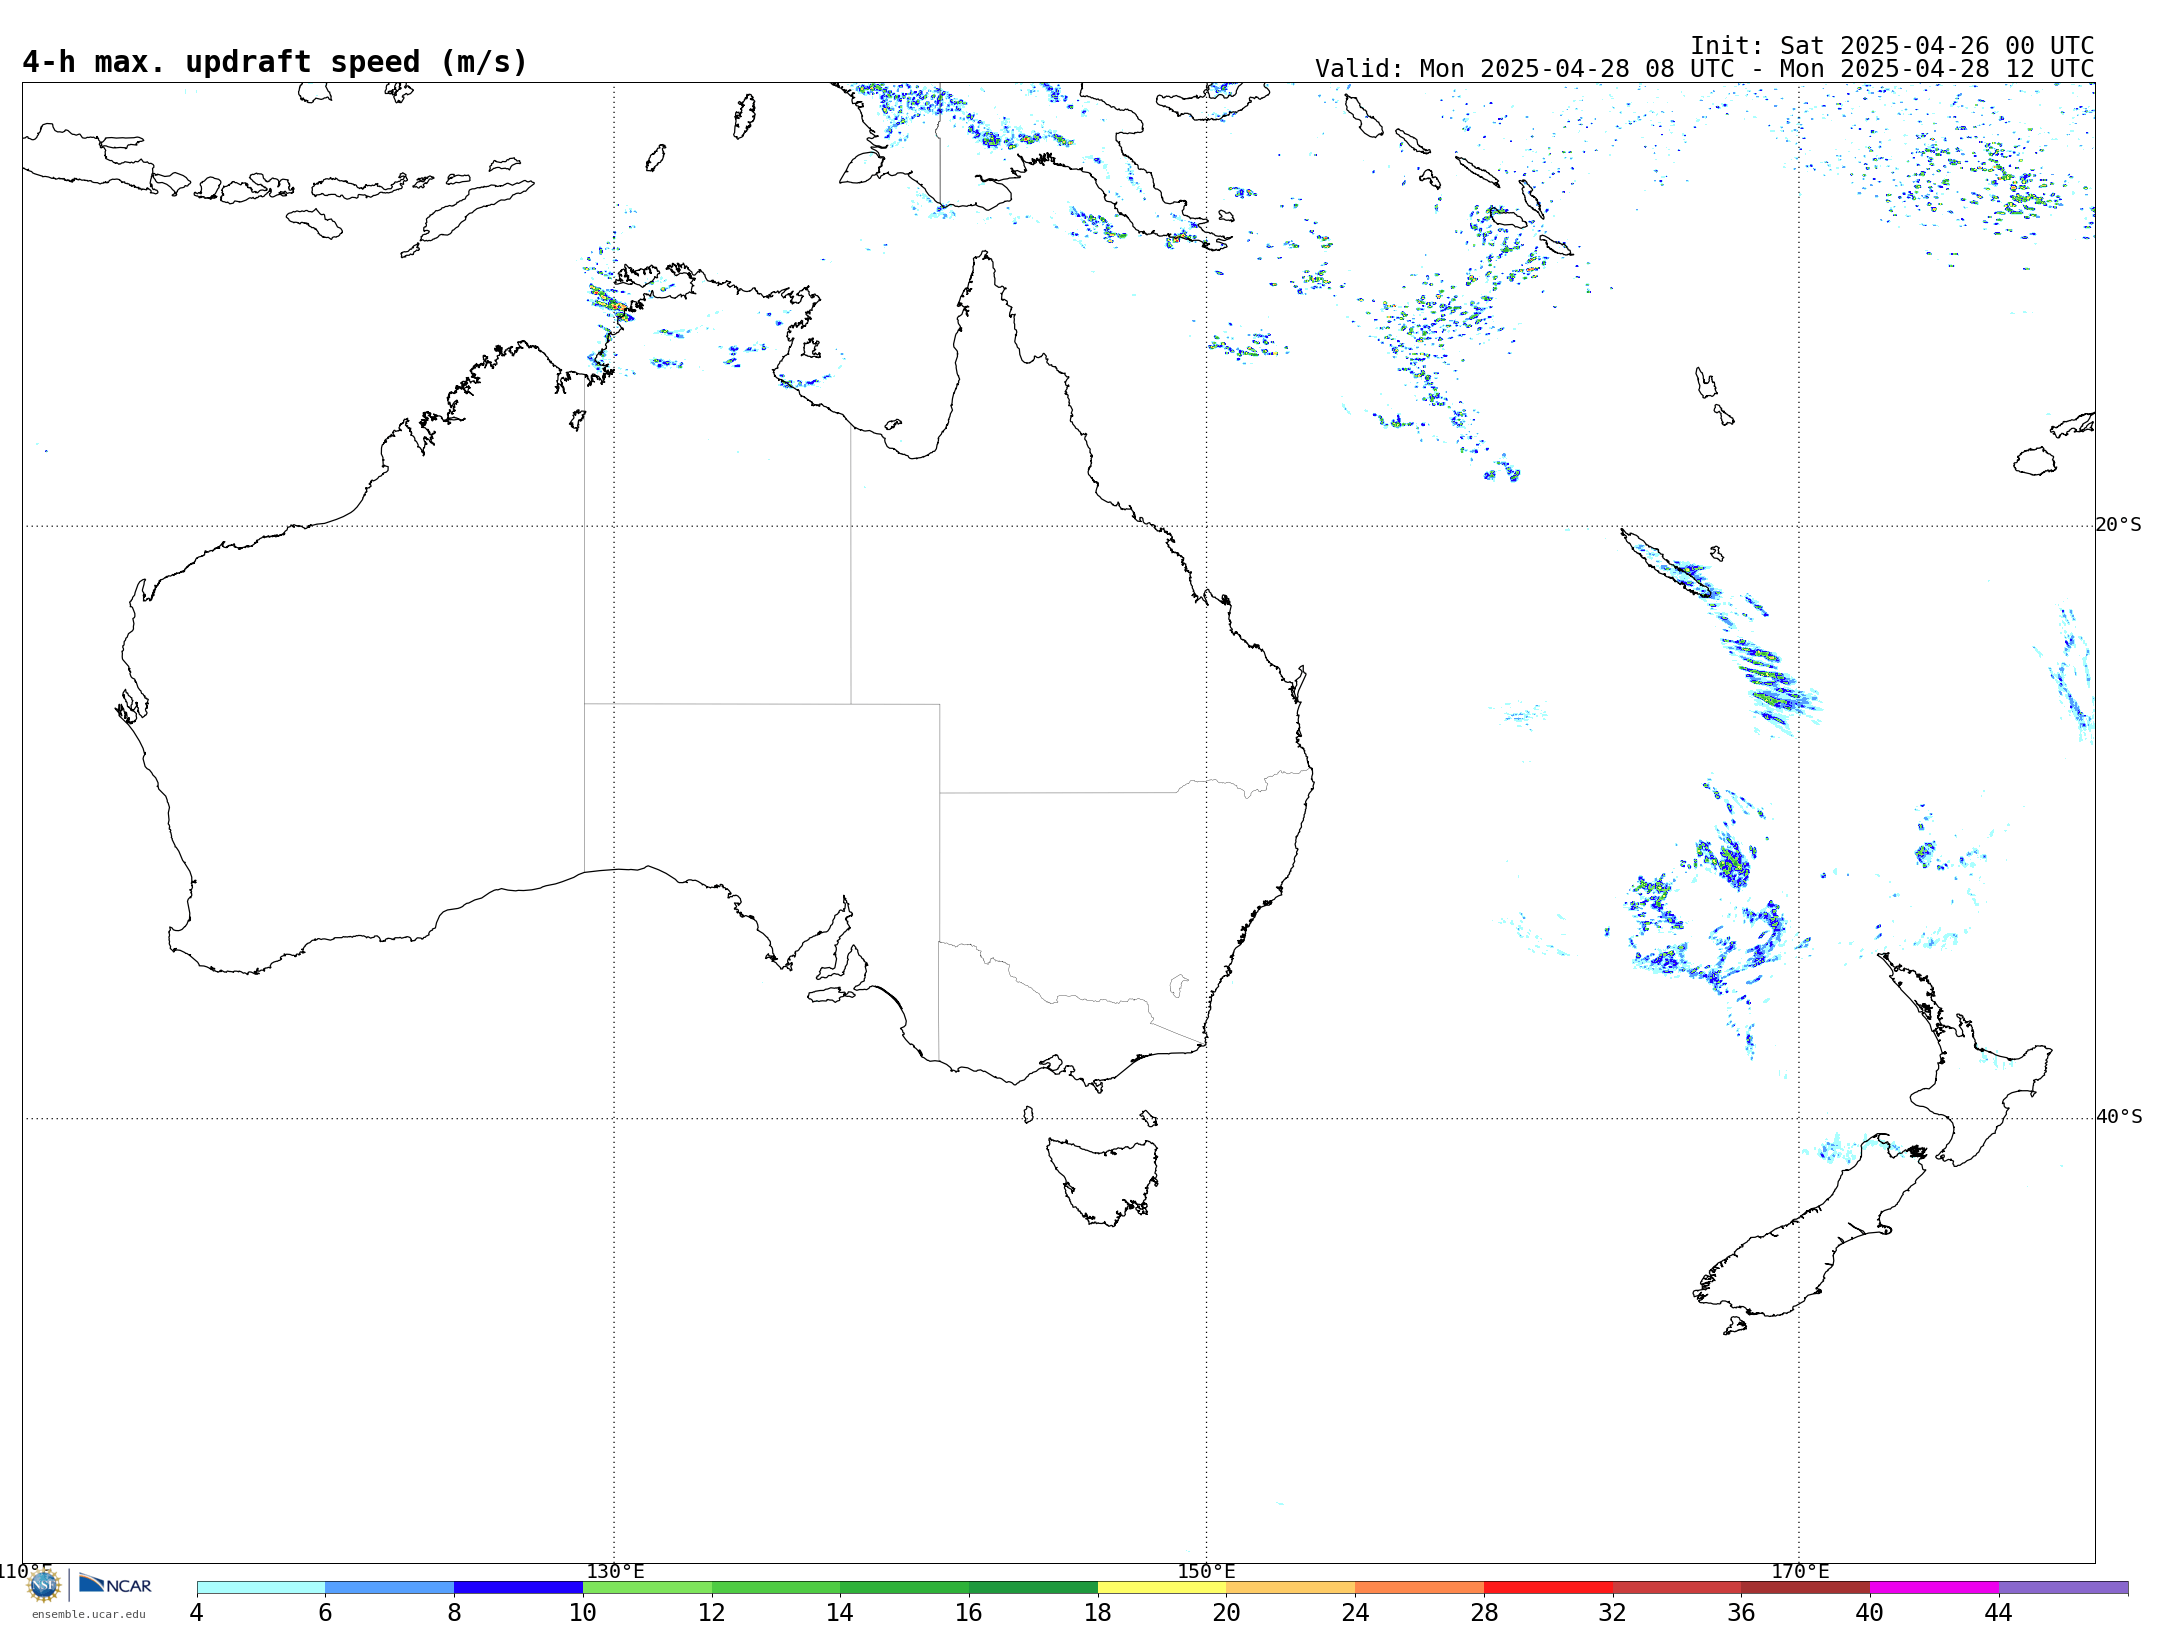2160x1626 pixels.
Task: Click the 'Init: Sat 2025-04-26 00 UTC' text
Action: coord(1892,46)
